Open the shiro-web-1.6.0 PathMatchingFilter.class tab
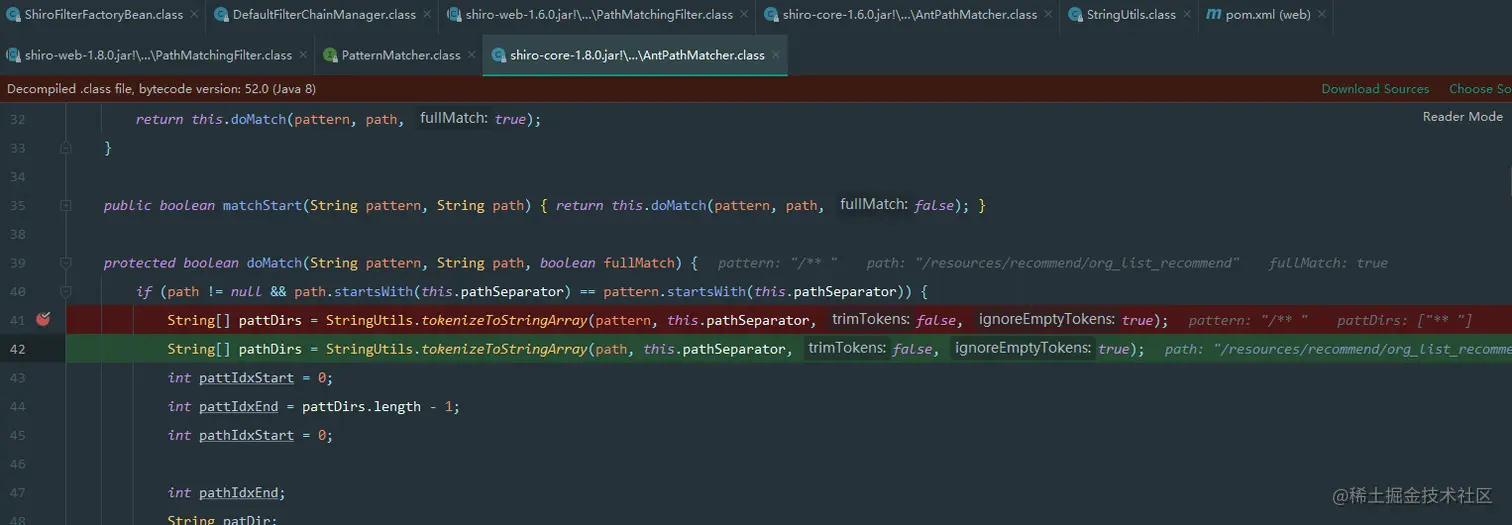The width and height of the screenshot is (1512, 525). [599, 15]
